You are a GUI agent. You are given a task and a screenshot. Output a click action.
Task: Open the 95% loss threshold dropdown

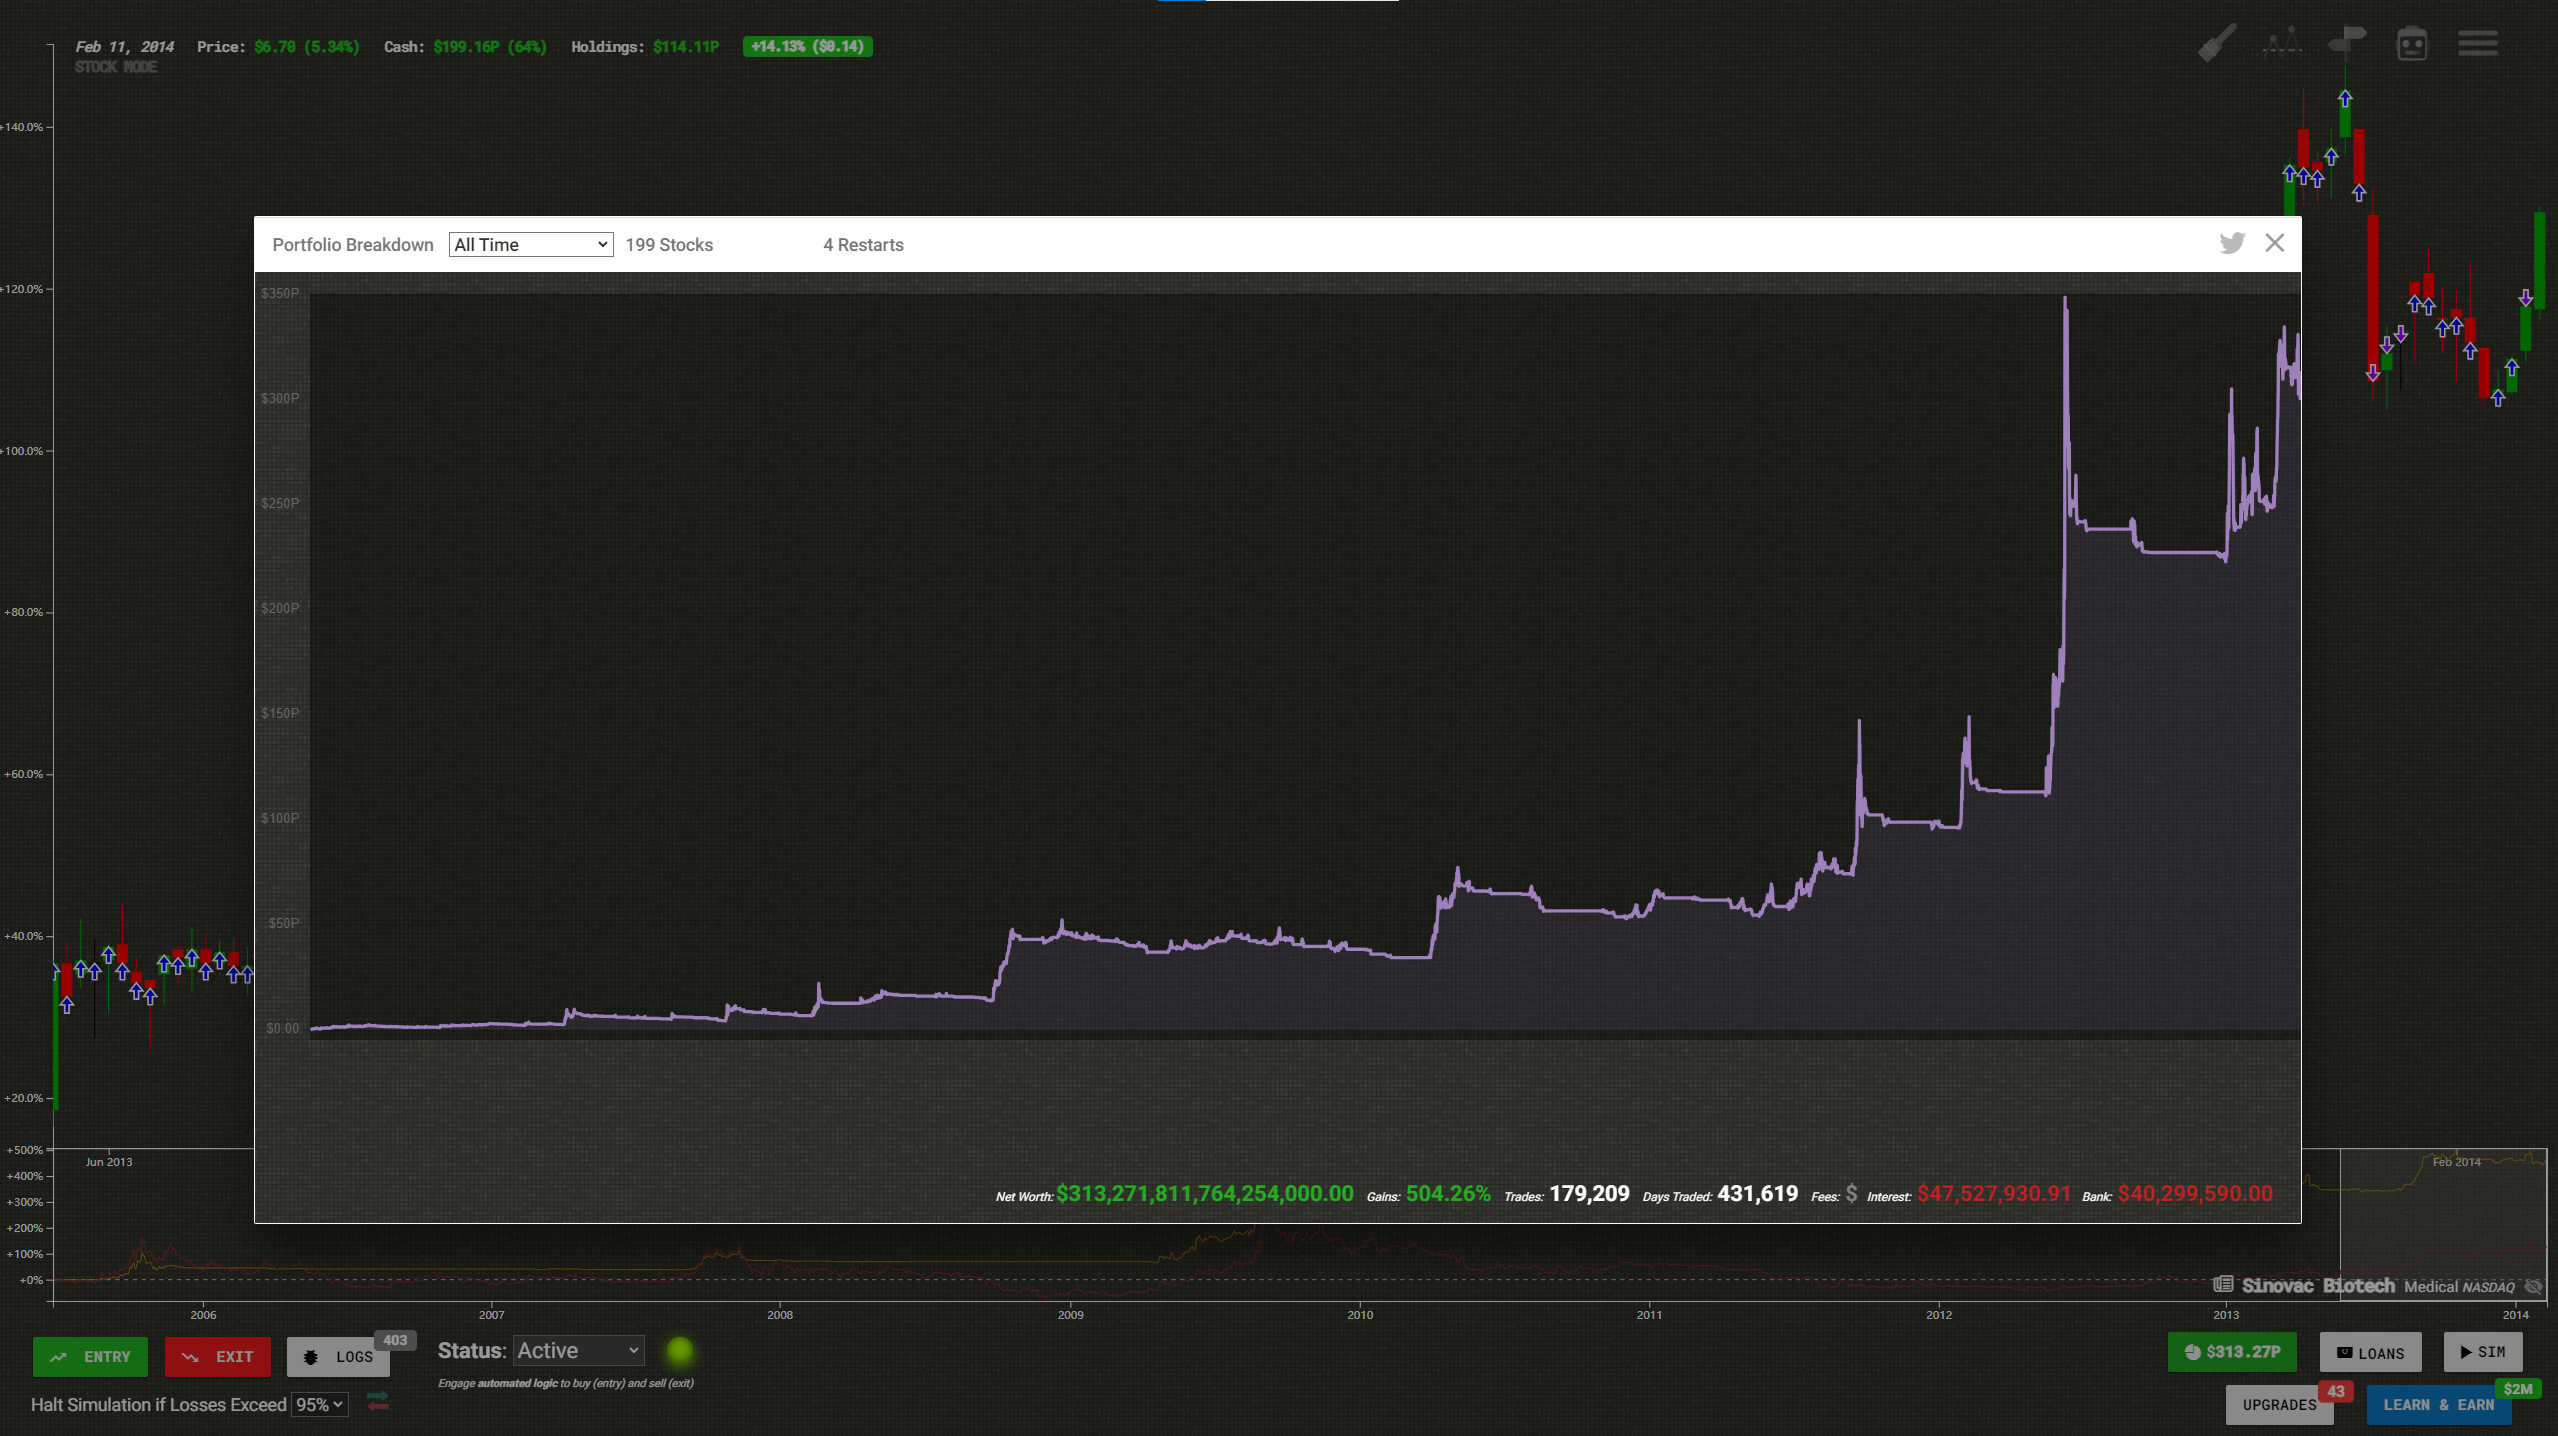319,1404
